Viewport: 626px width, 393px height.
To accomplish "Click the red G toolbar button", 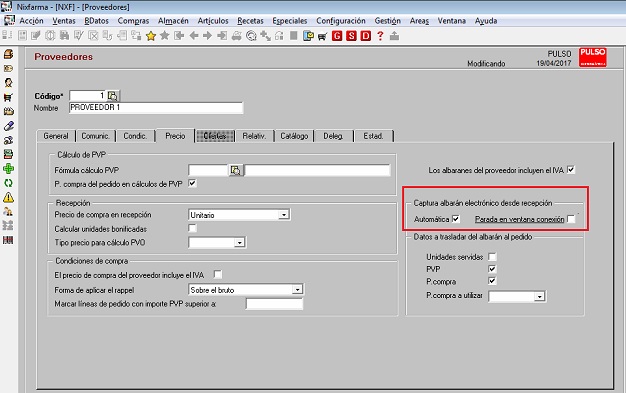I will [337, 36].
